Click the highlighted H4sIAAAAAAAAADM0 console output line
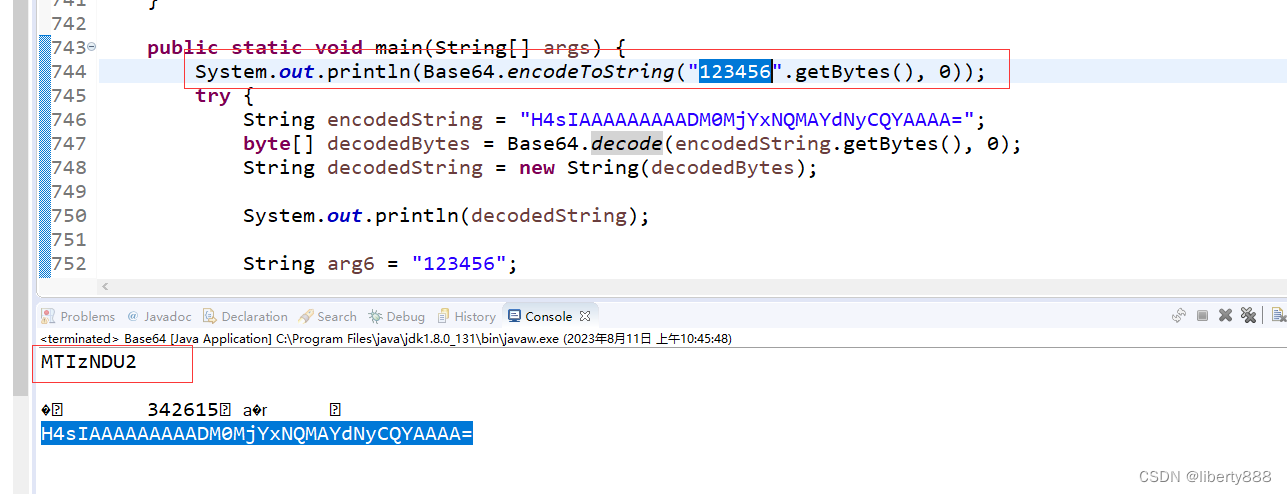 pyautogui.click(x=256, y=433)
